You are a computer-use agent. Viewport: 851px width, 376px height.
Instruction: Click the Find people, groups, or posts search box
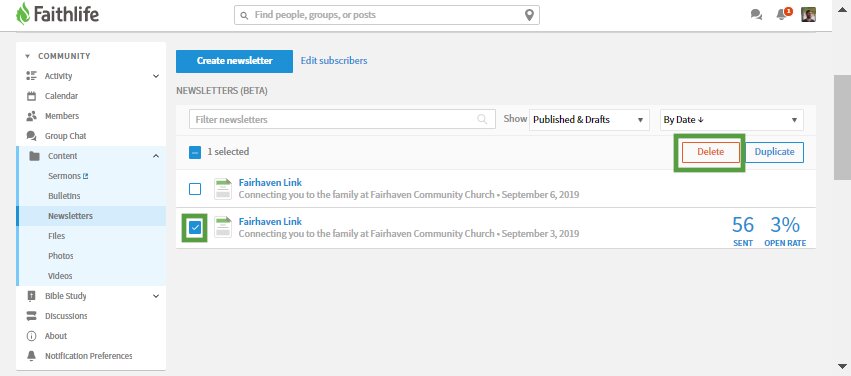click(x=387, y=15)
